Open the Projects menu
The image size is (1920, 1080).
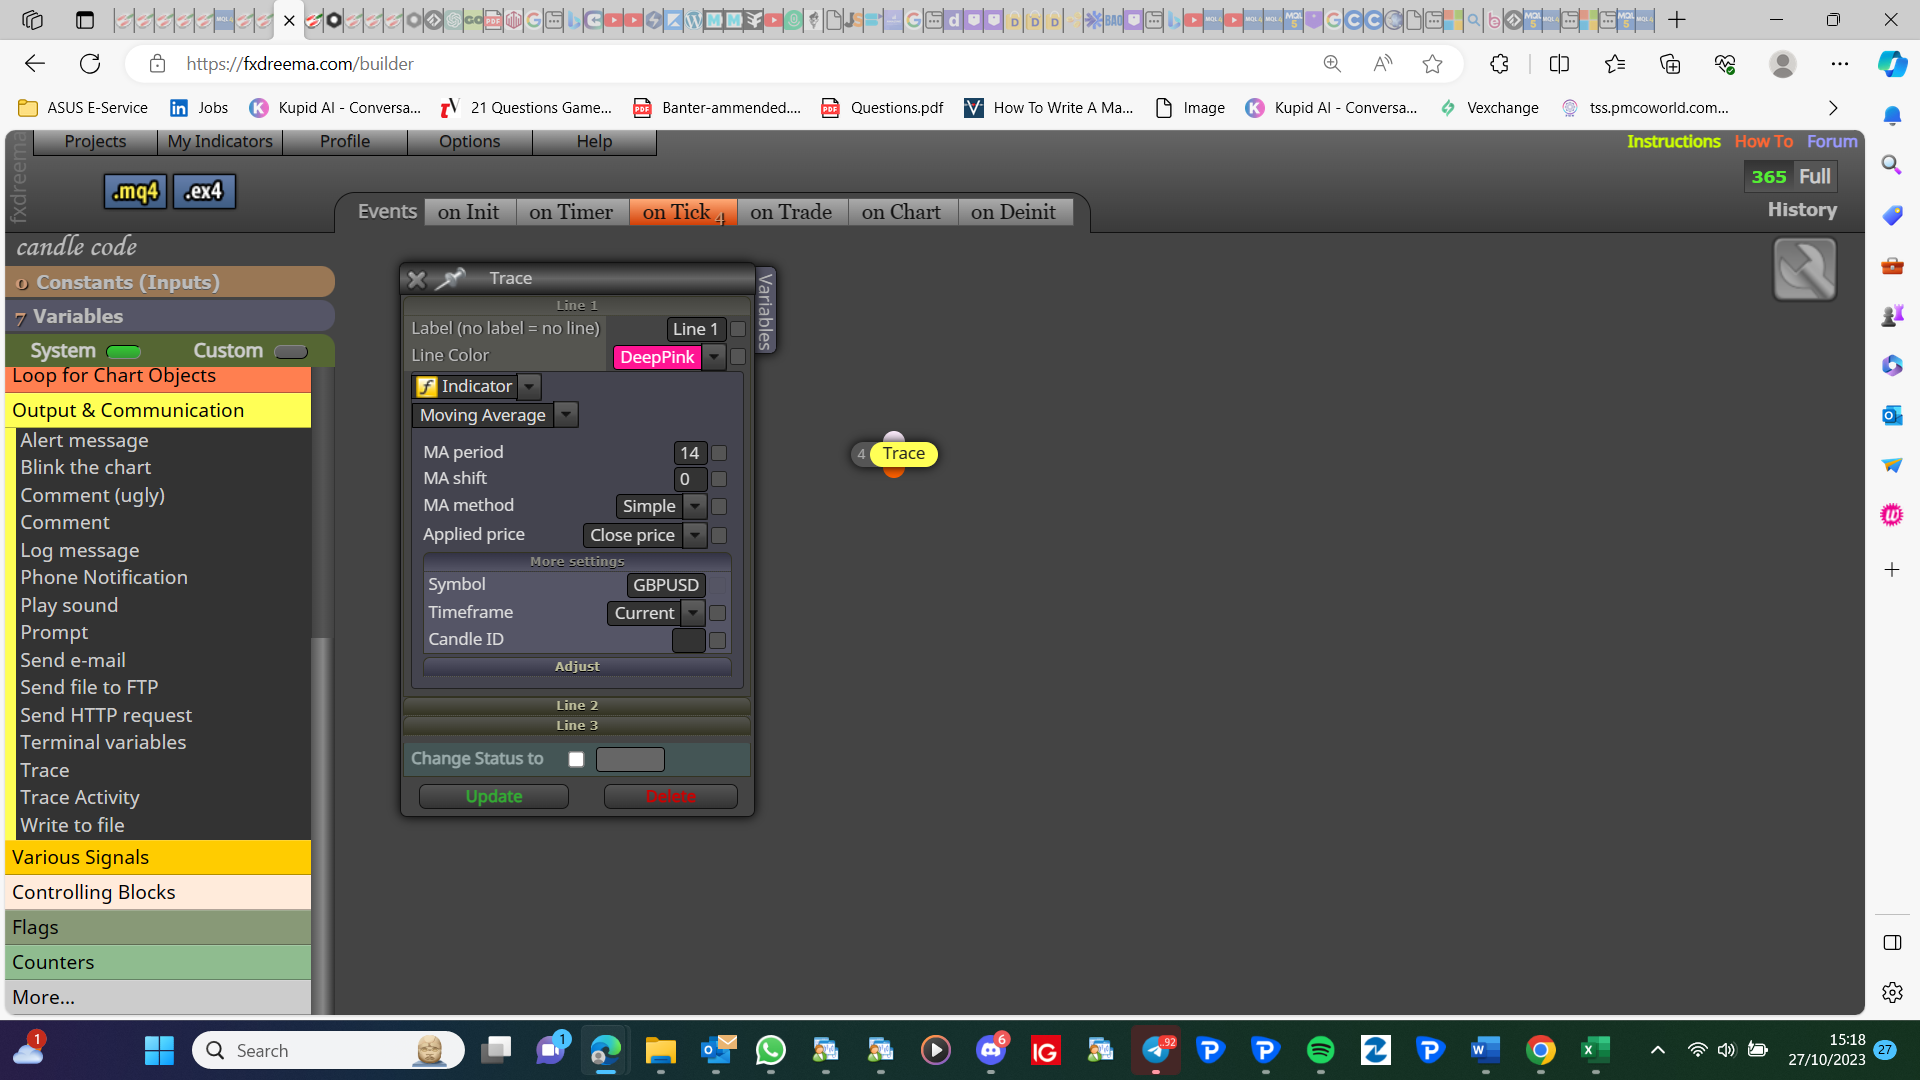(95, 141)
